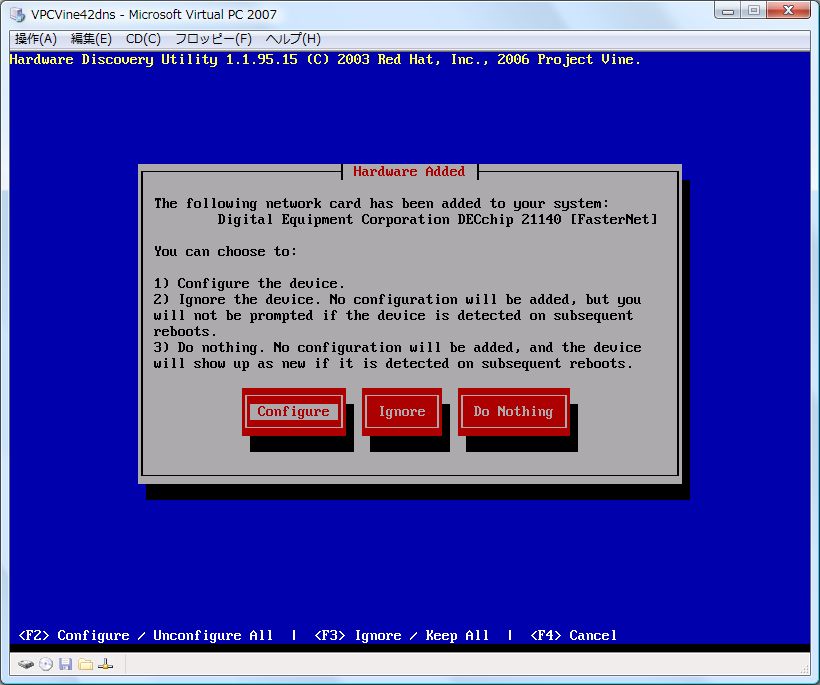Image resolution: width=820 pixels, height=685 pixels.
Task: Choose the Configure button
Action: (x=293, y=412)
